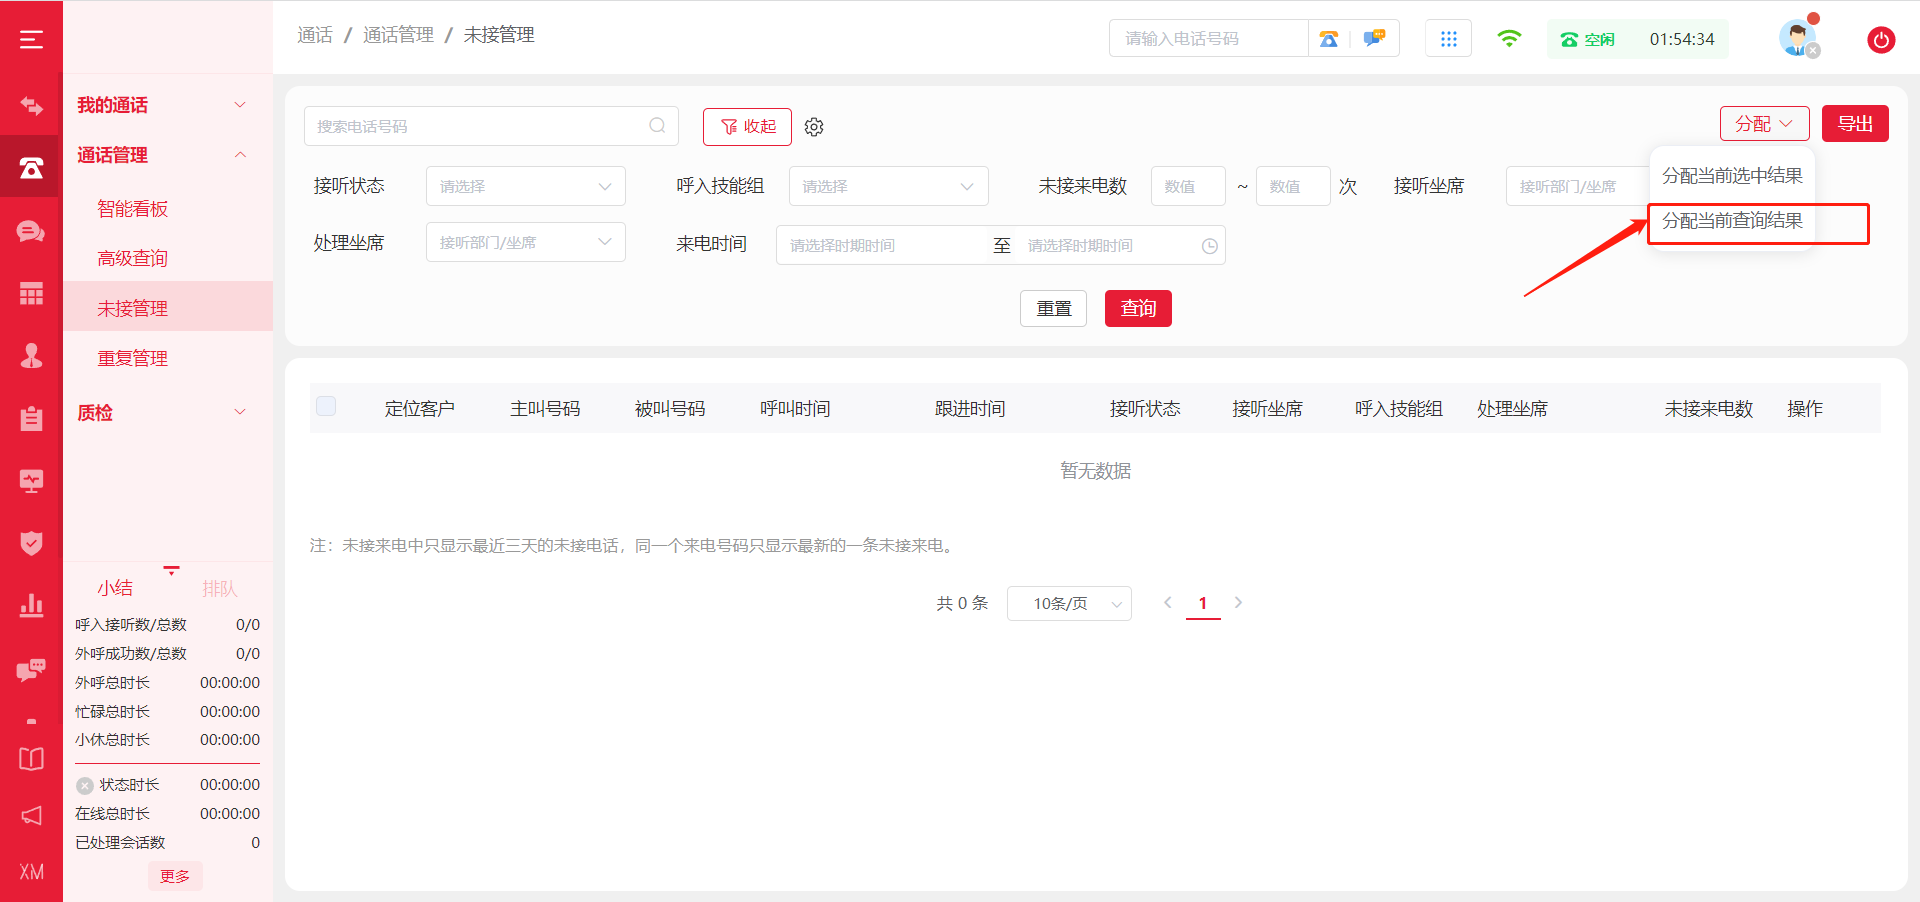Go to the next page arrow
The width and height of the screenshot is (1920, 902).
[x=1238, y=603]
